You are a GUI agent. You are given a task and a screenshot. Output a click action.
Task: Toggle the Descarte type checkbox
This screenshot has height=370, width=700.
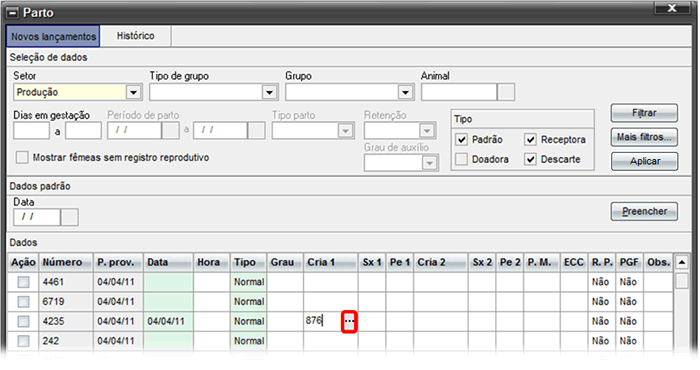click(530, 159)
